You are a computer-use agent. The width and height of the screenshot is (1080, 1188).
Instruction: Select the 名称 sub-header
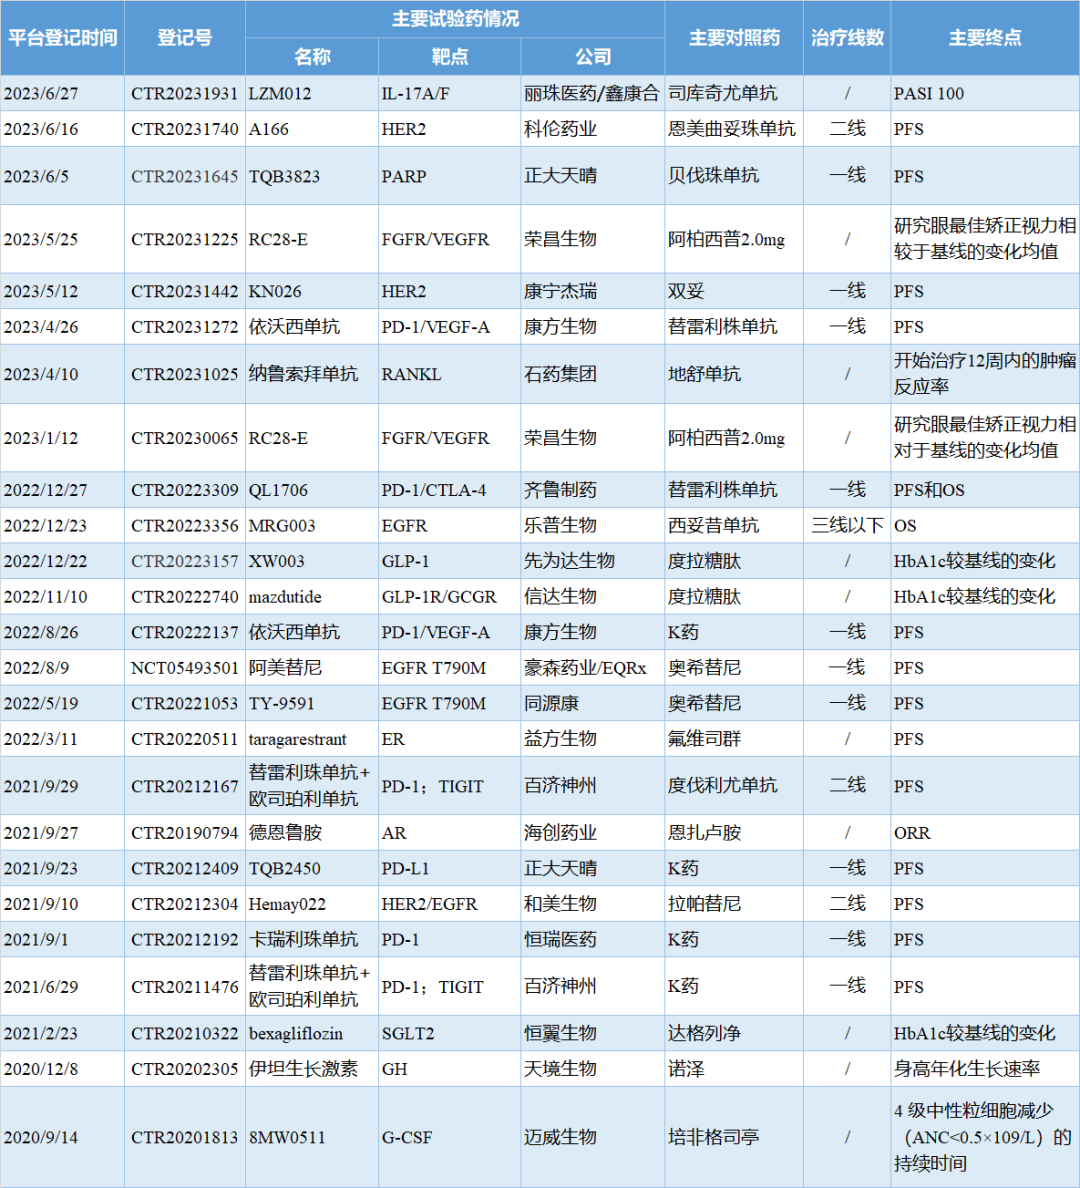tap(312, 57)
